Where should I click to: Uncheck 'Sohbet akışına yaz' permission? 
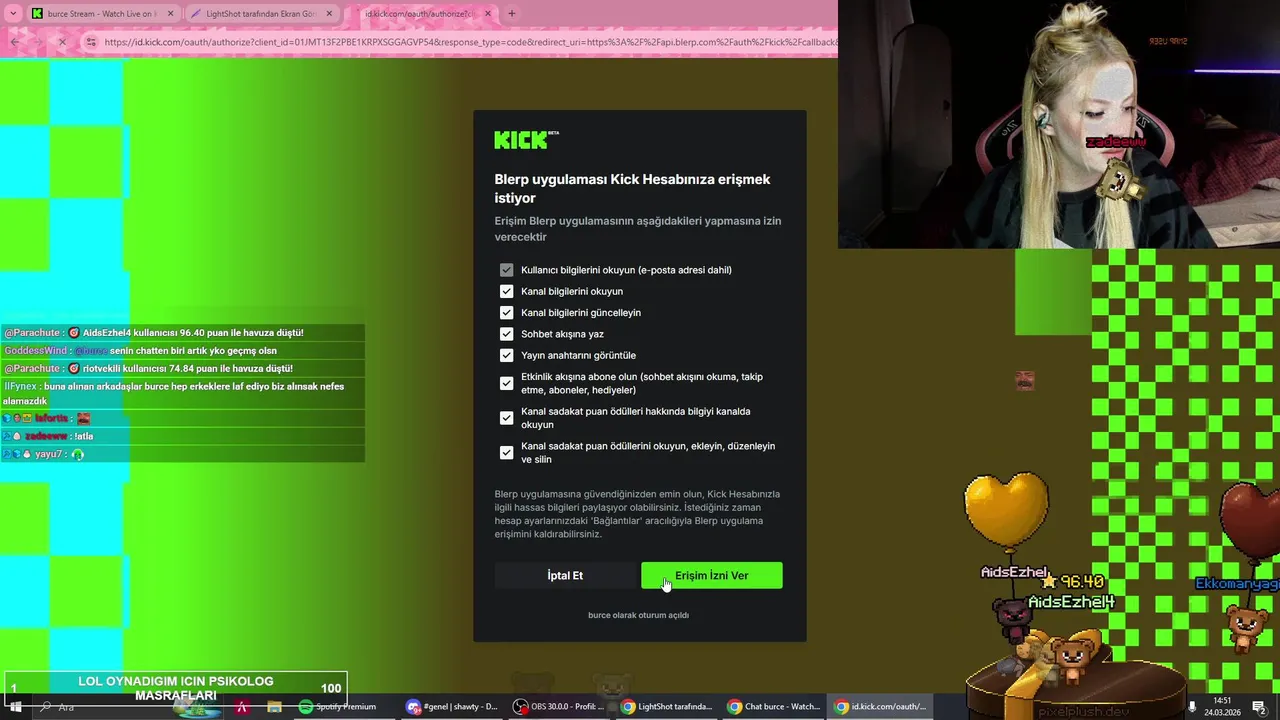click(x=506, y=334)
